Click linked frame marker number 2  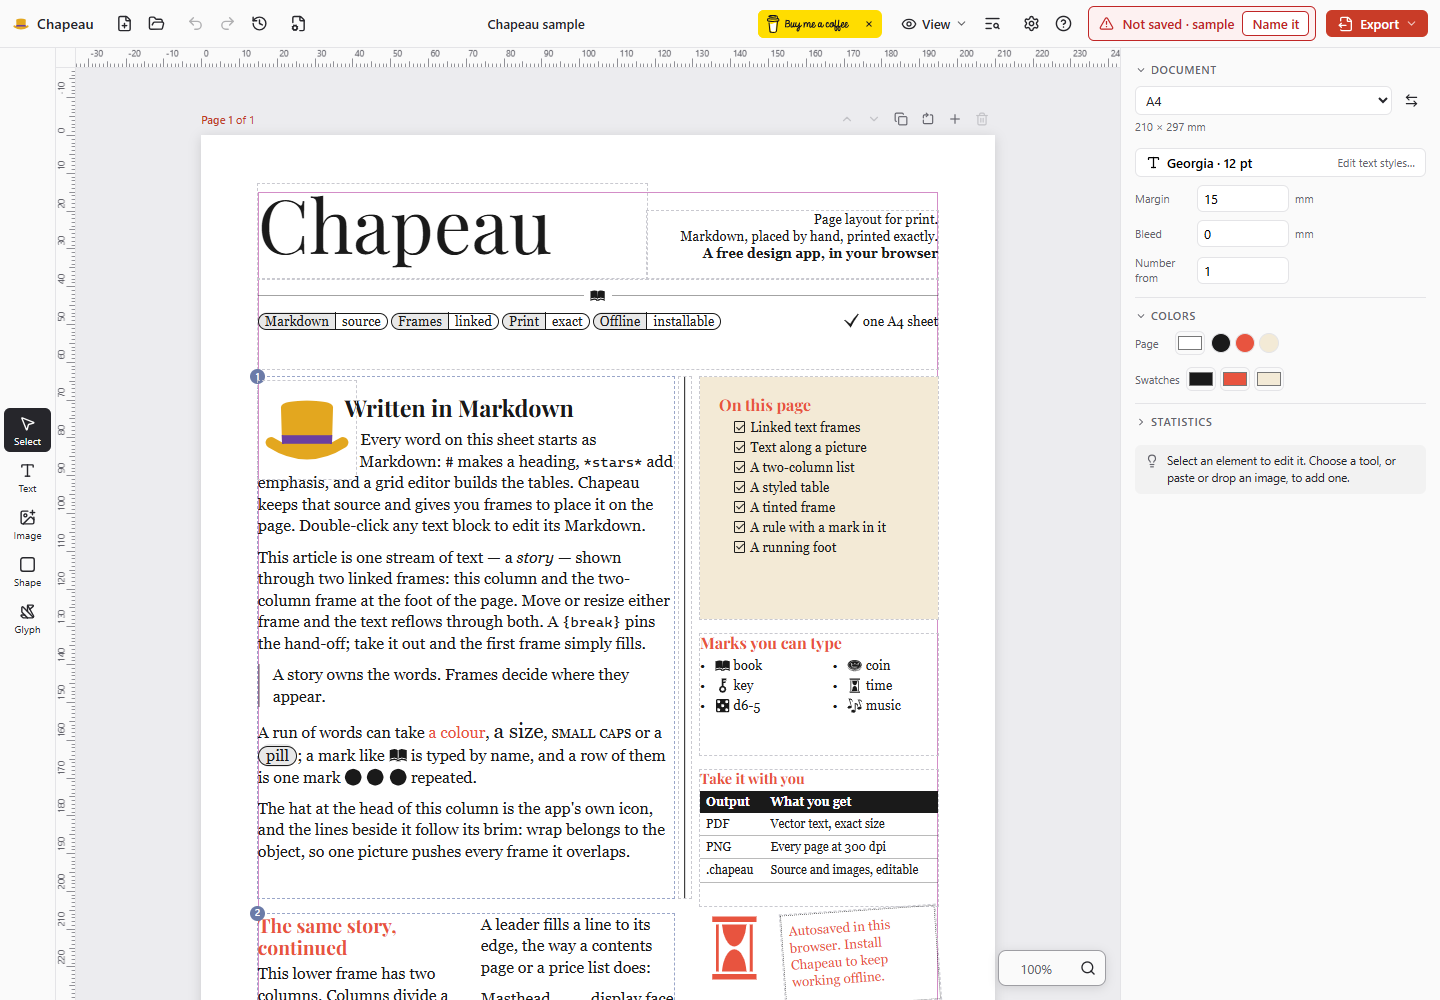pos(257,913)
